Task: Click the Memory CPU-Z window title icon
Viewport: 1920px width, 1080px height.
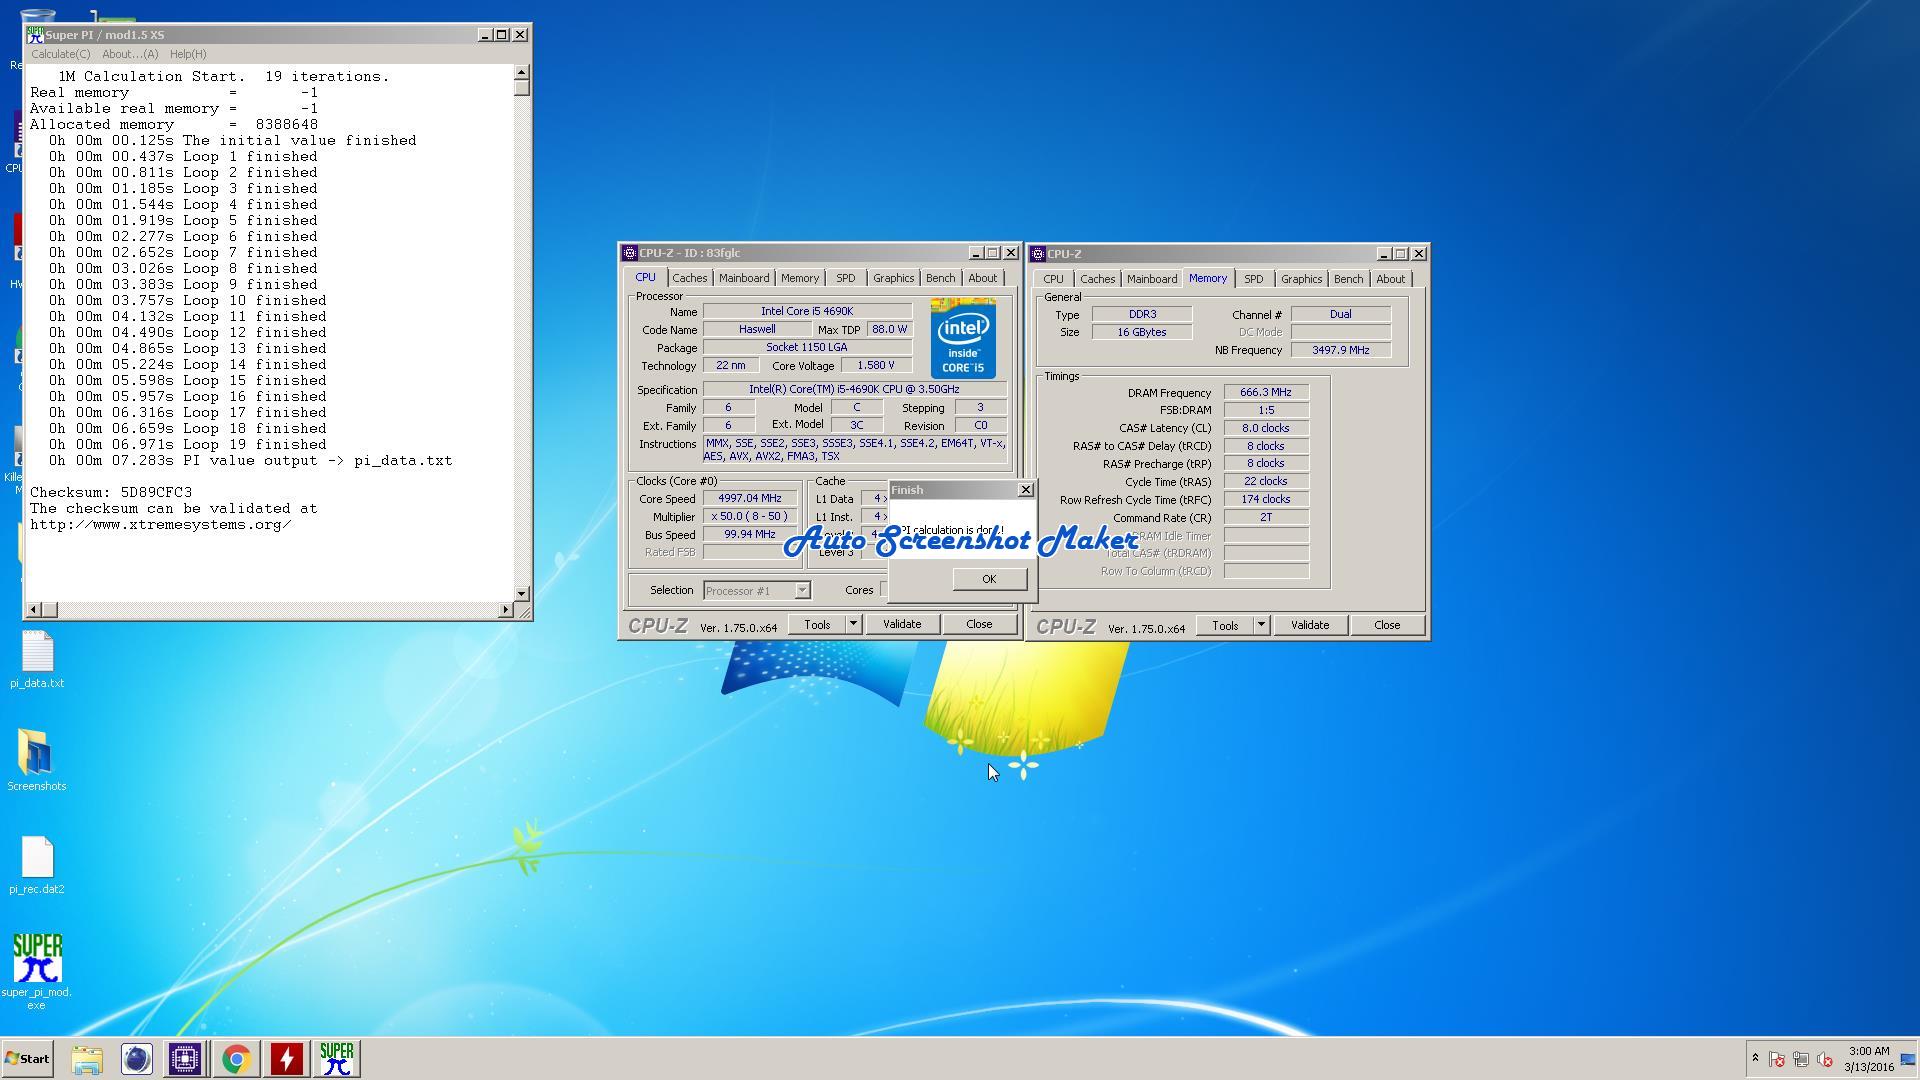Action: [1038, 254]
